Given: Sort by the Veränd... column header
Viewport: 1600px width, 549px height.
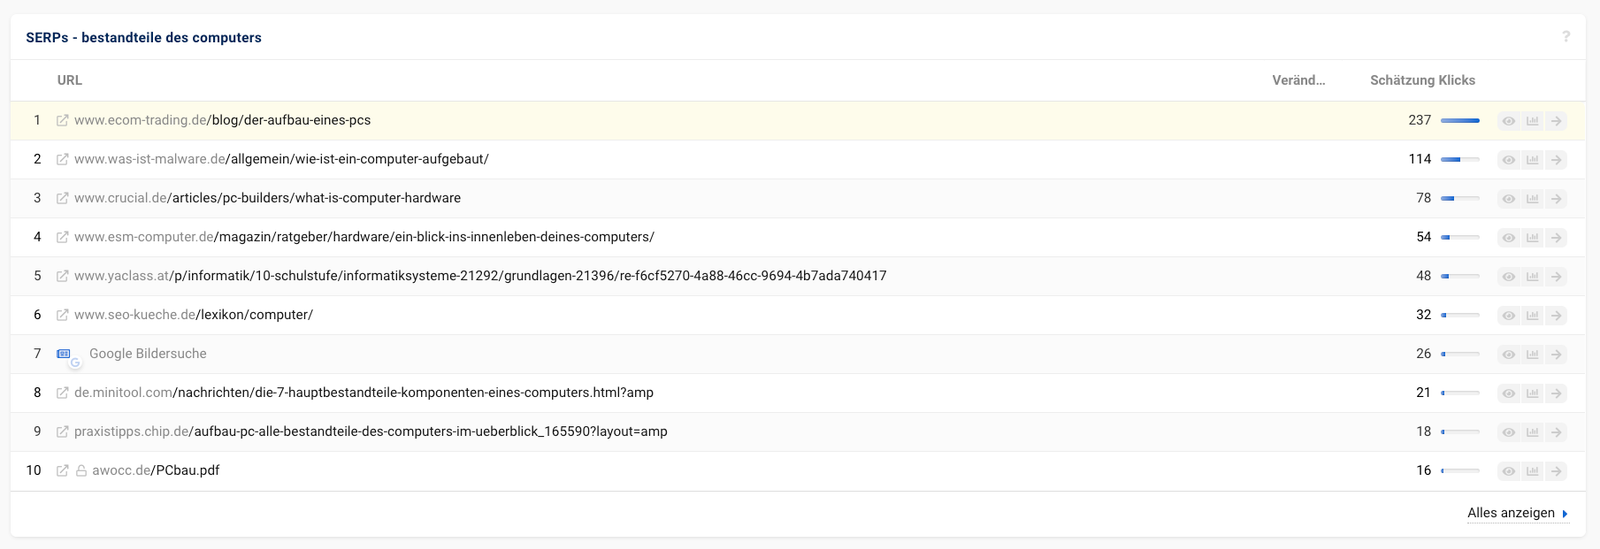Looking at the screenshot, I should [x=1298, y=80].
